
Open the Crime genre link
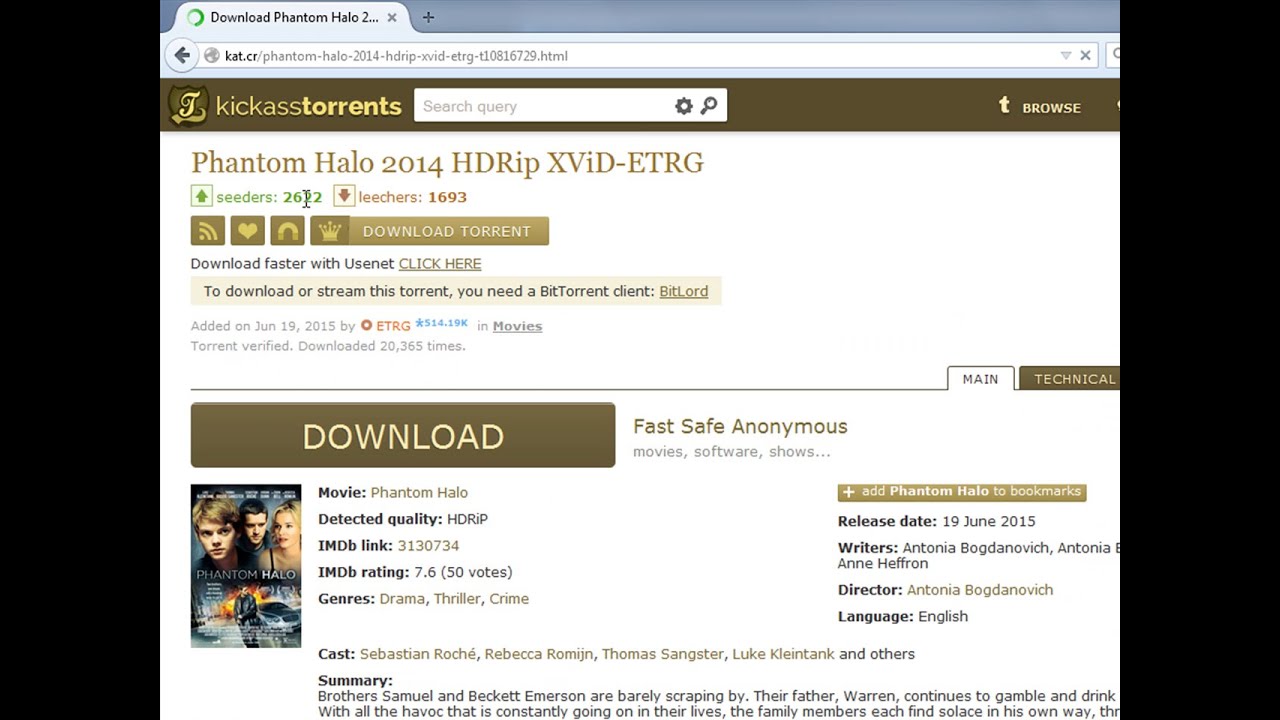[509, 599]
